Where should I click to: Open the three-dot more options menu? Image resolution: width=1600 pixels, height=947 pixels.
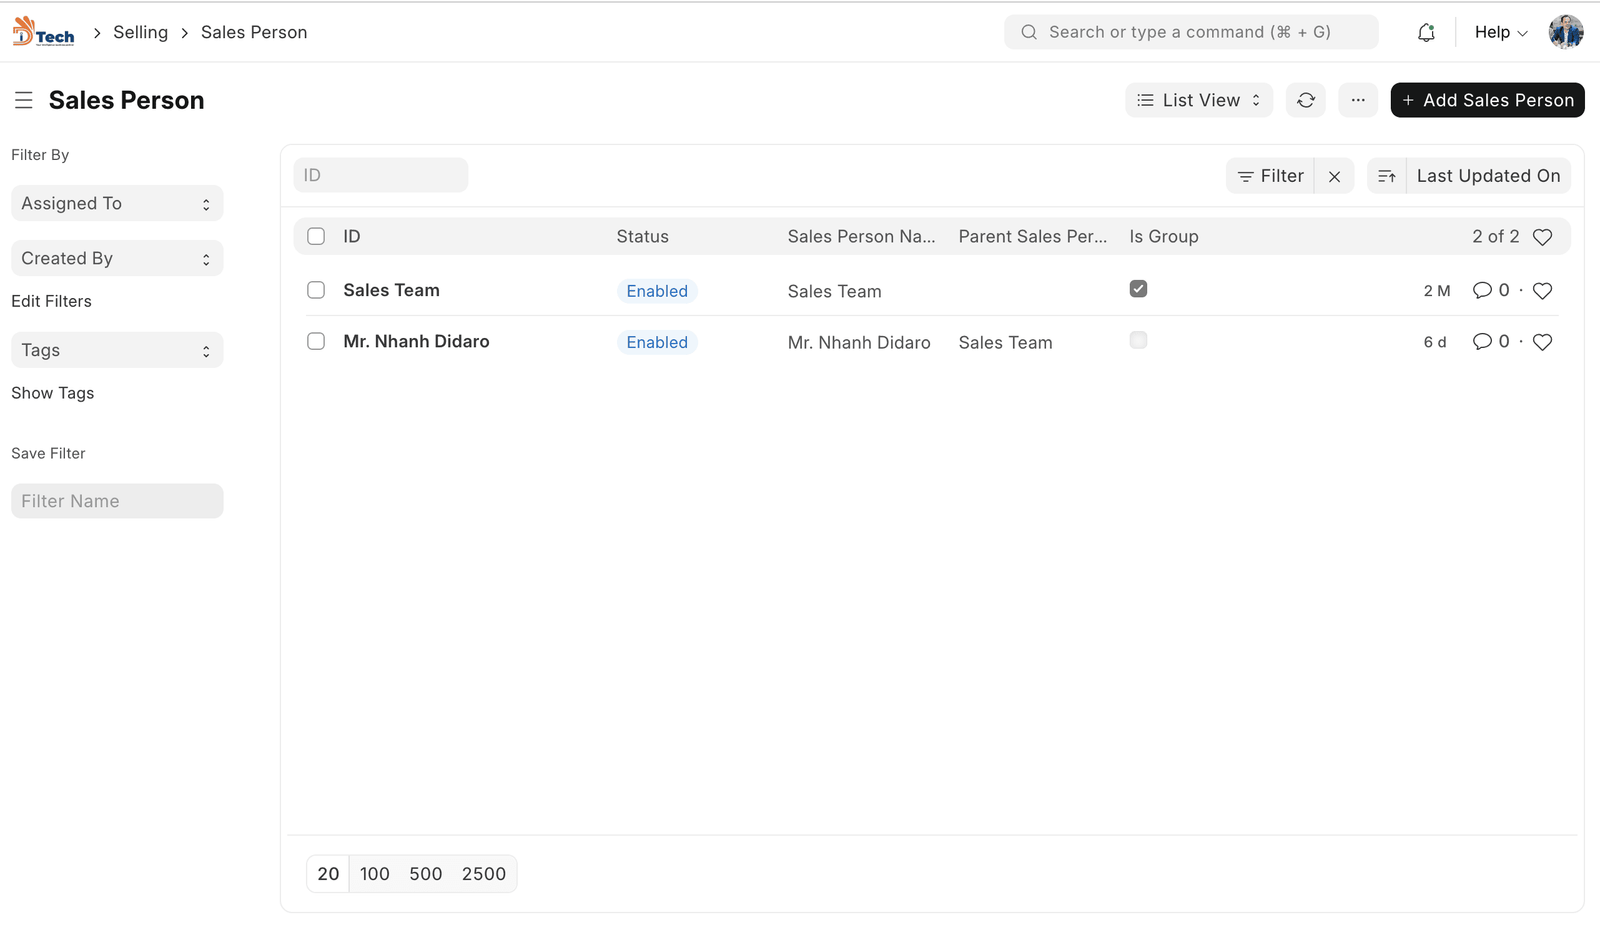click(x=1358, y=100)
